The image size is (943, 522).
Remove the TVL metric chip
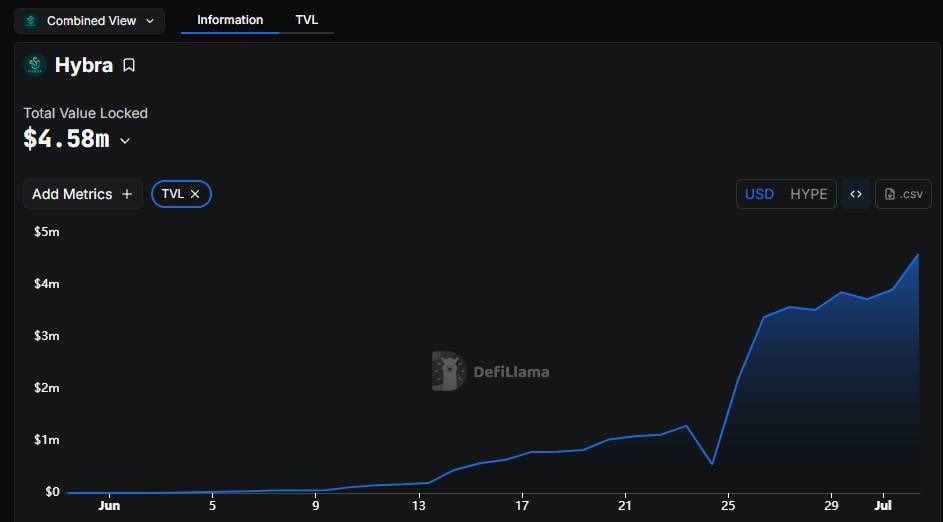(195, 194)
